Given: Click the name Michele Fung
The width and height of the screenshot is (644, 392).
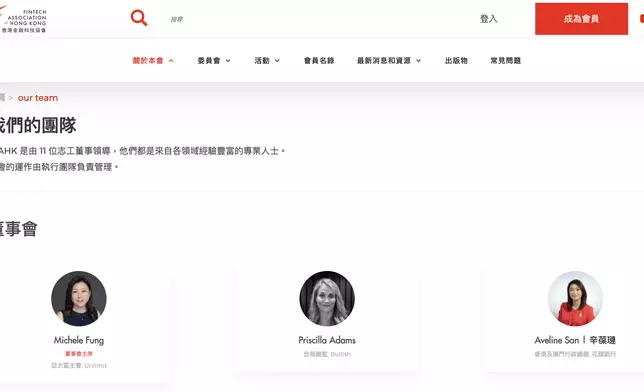Looking at the screenshot, I should pyautogui.click(x=79, y=340).
